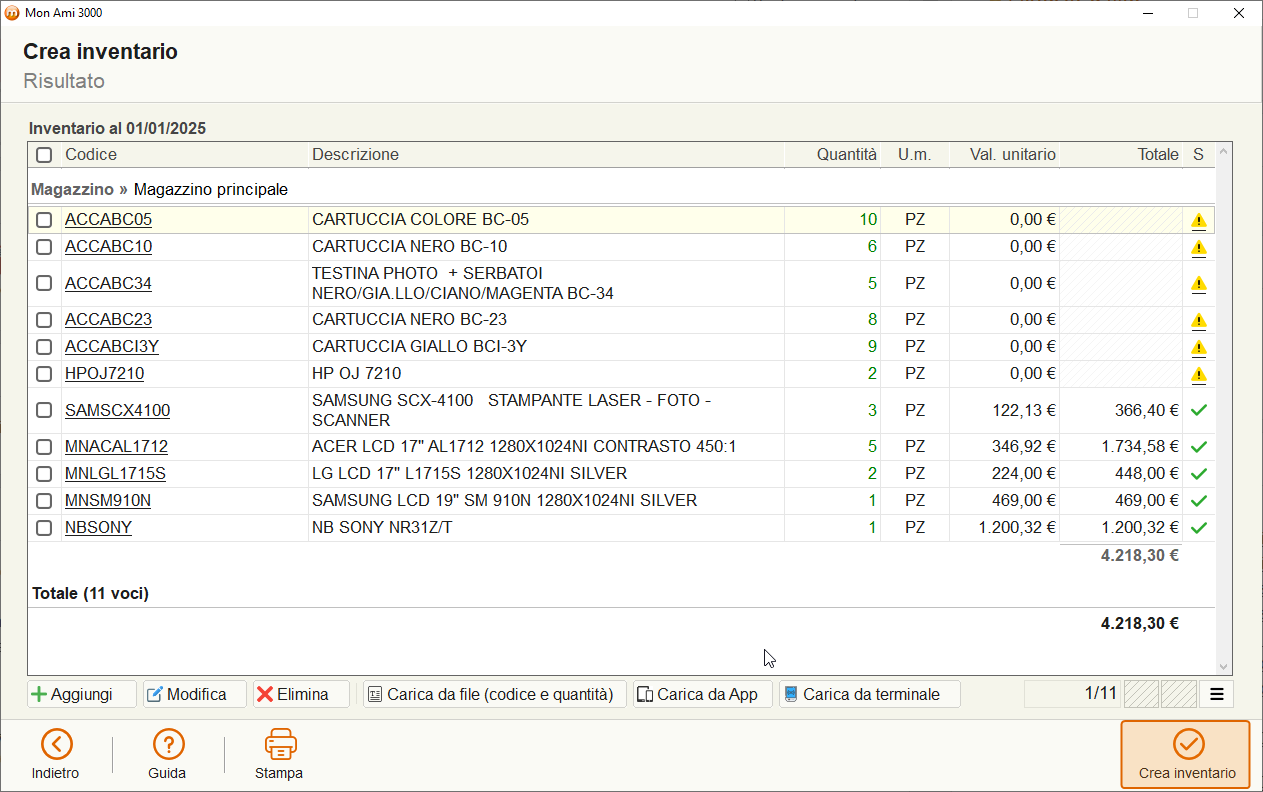Viewport: 1263px width, 792px height.
Task: Open the ACCABC34 code link
Action: coord(108,284)
